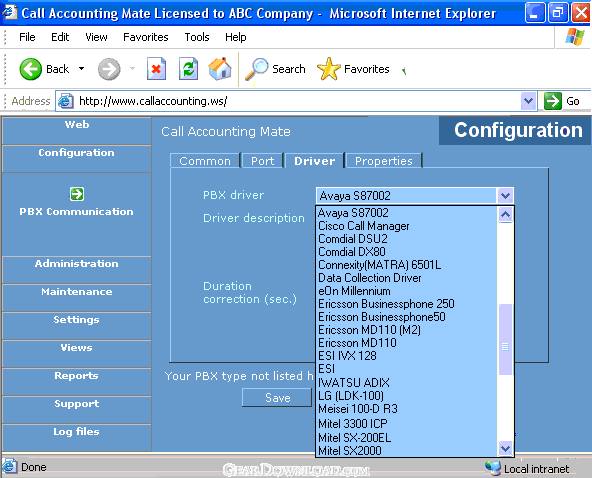Viewport: 592px width, 478px height.
Task: Open the Search magnifier icon
Action: tap(257, 69)
